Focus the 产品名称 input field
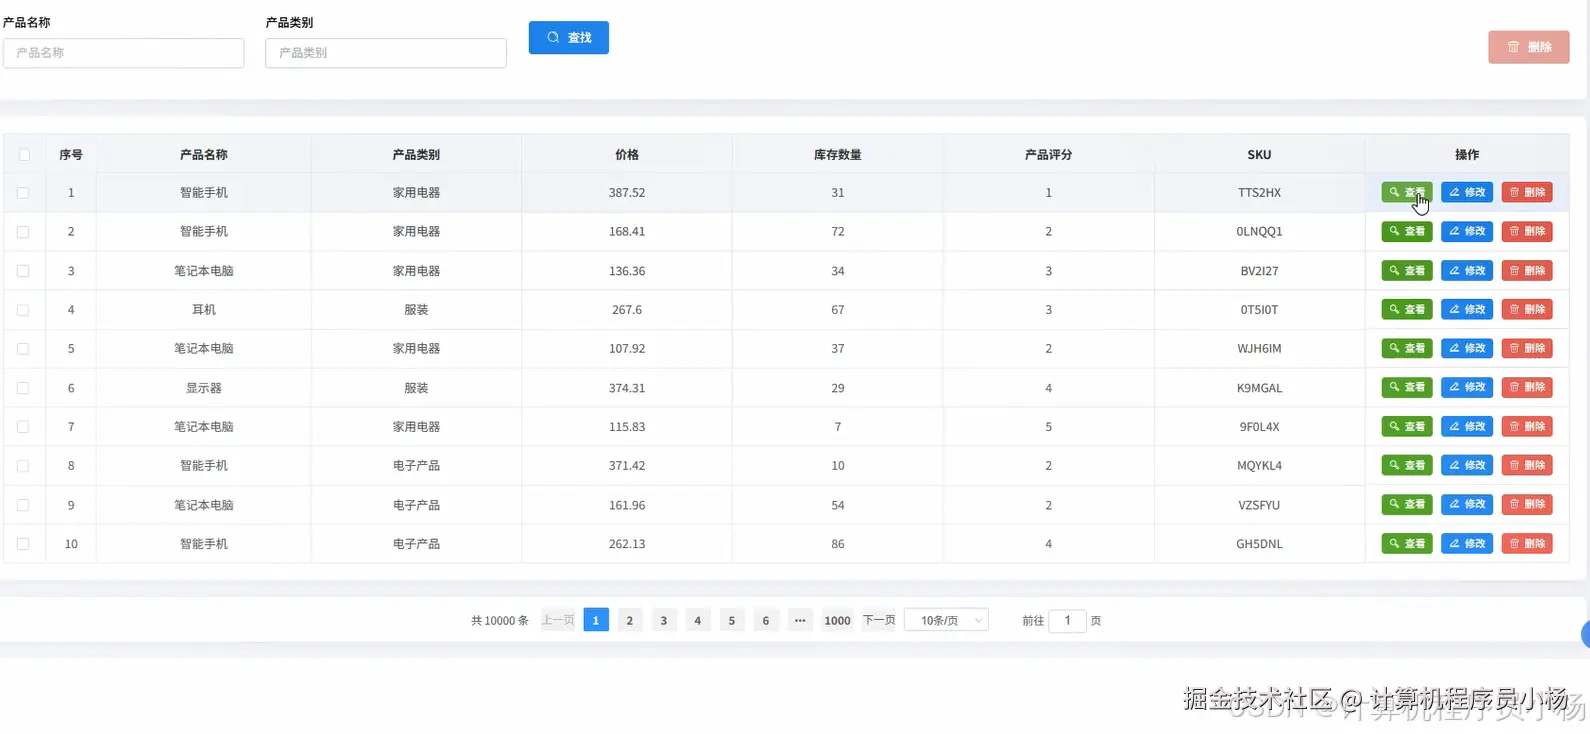 (124, 53)
